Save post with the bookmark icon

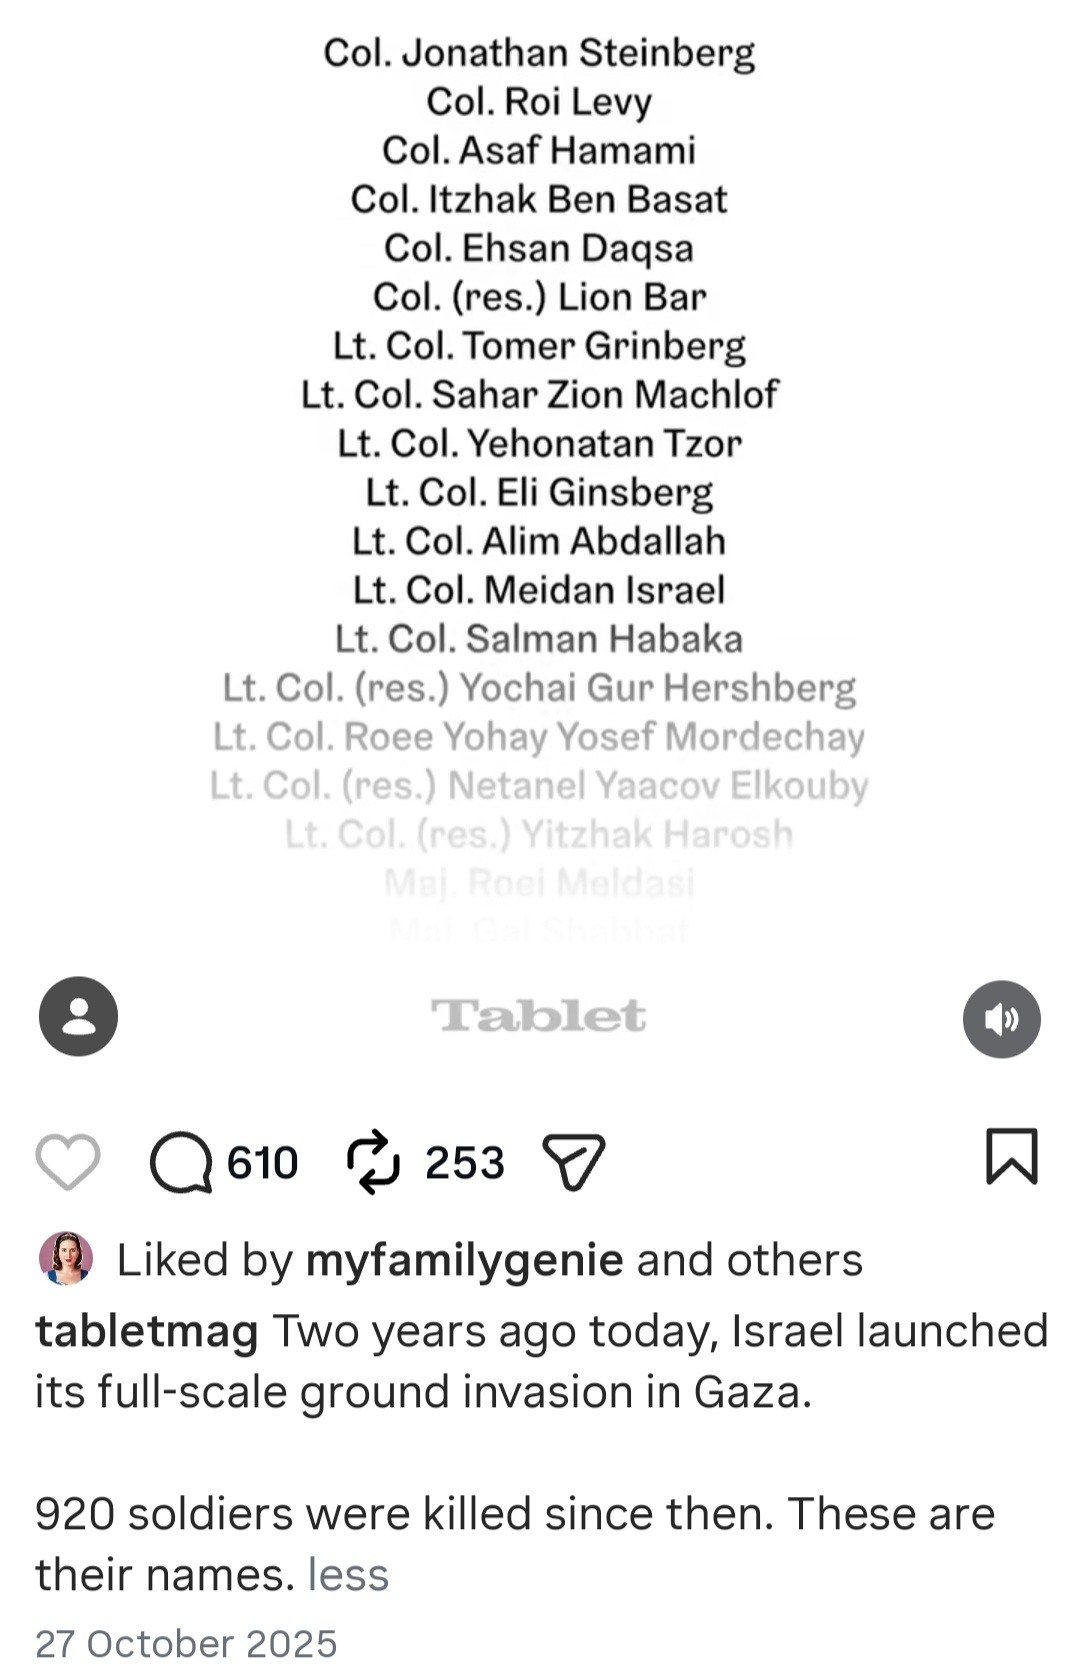(x=1012, y=1156)
